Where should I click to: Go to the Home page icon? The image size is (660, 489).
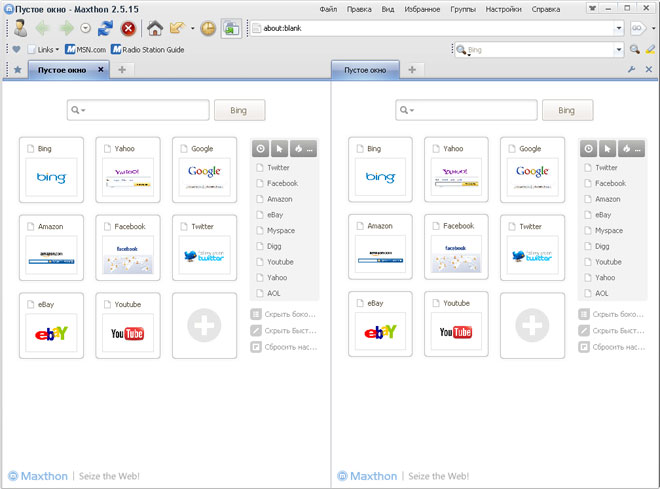pyautogui.click(x=155, y=28)
